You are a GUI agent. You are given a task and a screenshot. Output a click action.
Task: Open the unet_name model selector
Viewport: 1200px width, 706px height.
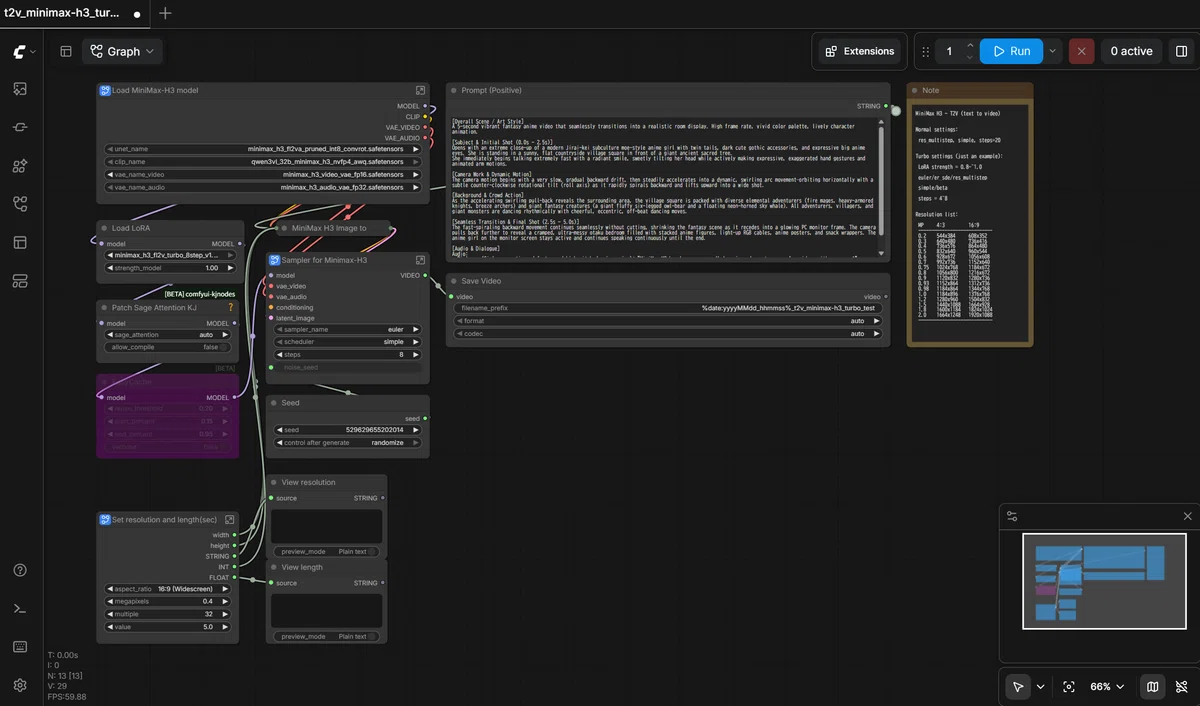click(261, 148)
